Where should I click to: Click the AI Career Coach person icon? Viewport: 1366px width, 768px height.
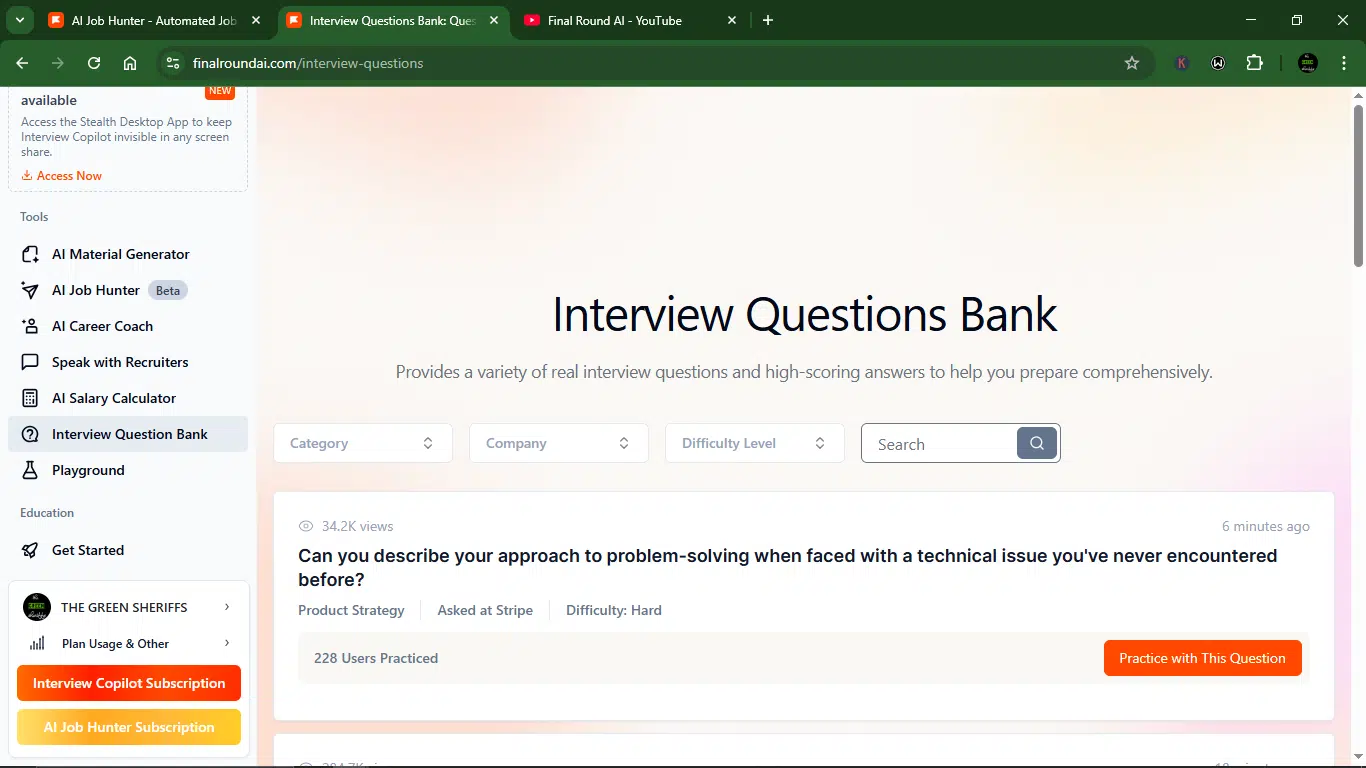point(31,326)
